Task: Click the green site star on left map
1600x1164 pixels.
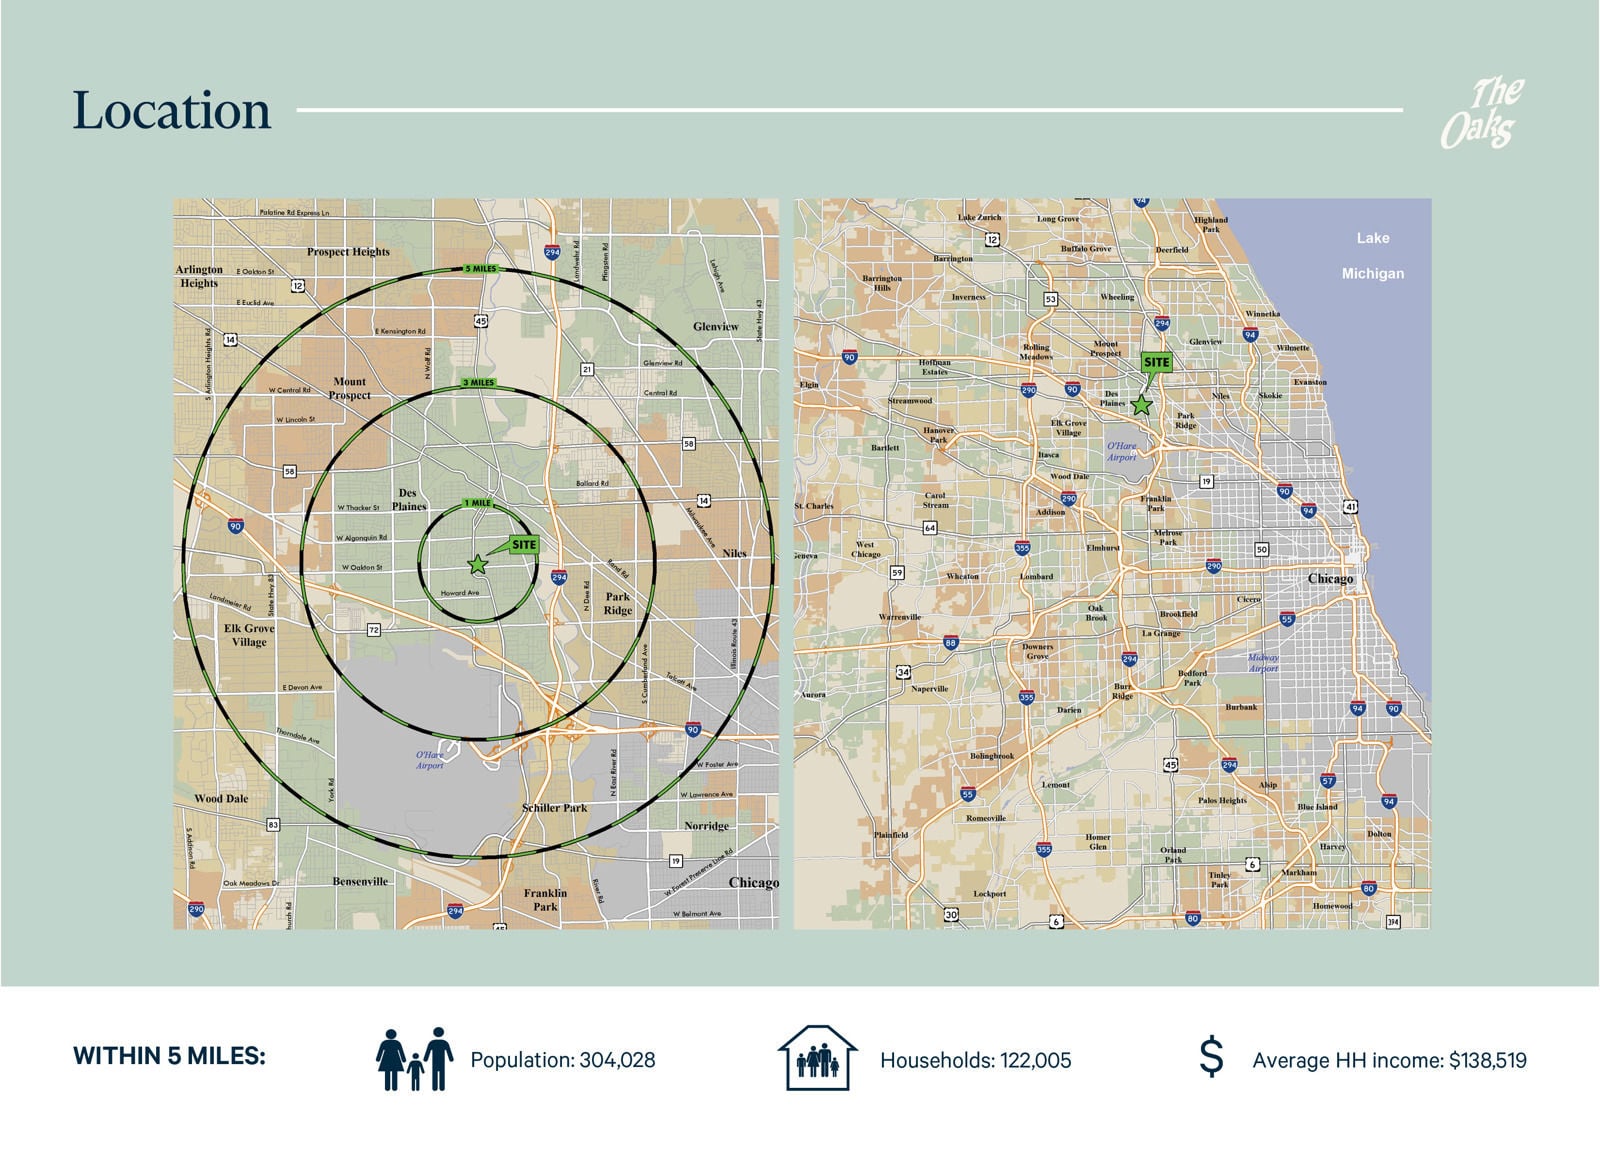Action: click(477, 565)
